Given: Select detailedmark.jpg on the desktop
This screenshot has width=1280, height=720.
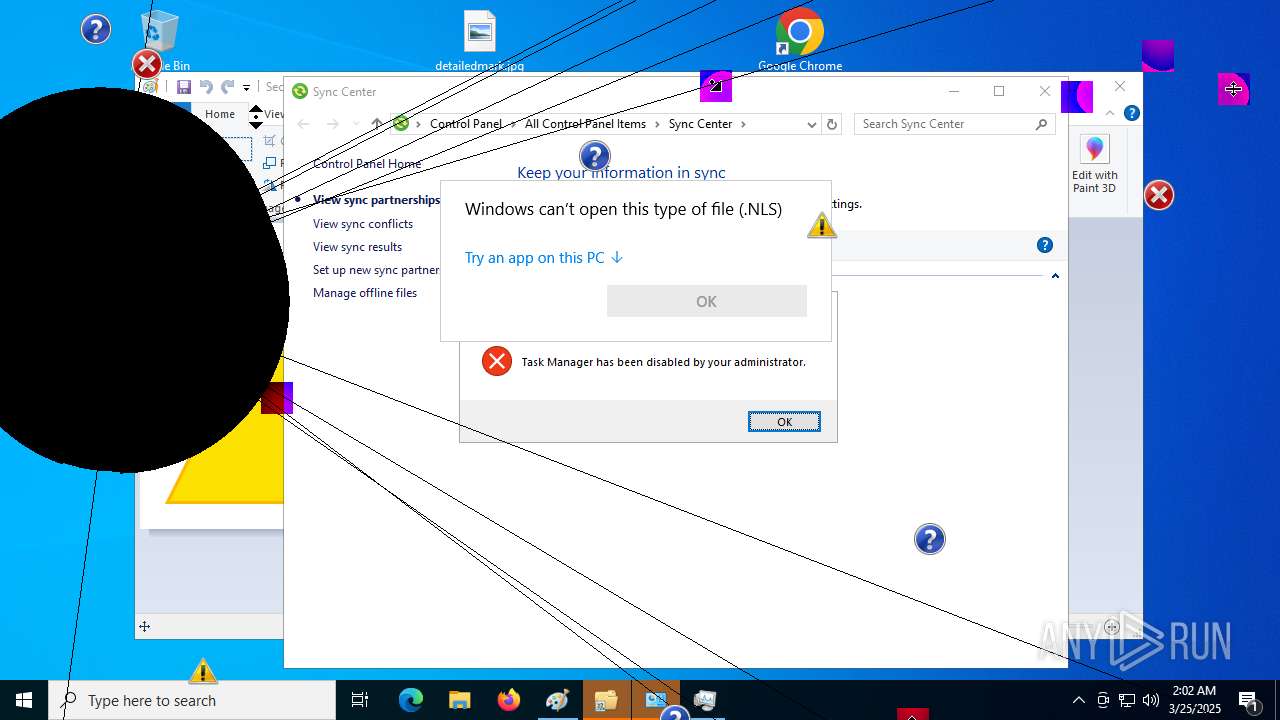Looking at the screenshot, I should [x=480, y=42].
